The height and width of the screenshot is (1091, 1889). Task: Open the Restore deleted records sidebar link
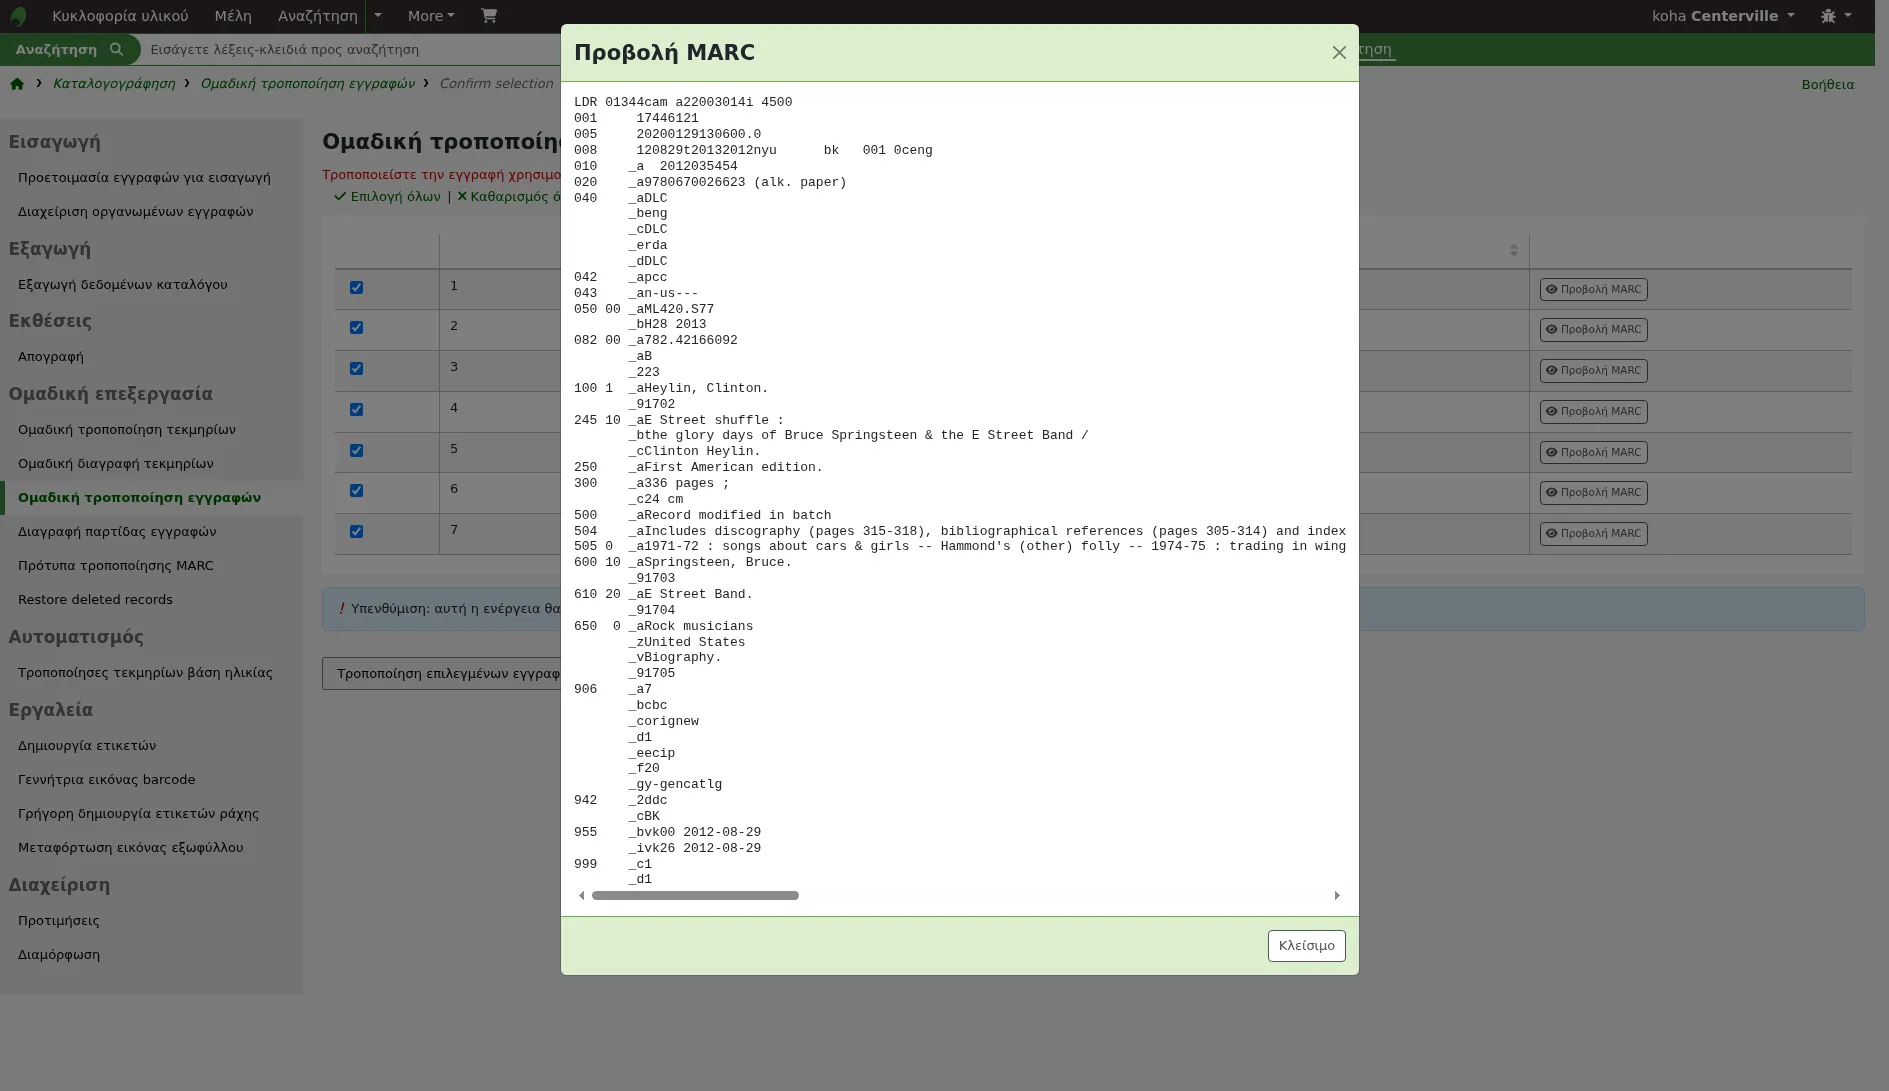[95, 600]
